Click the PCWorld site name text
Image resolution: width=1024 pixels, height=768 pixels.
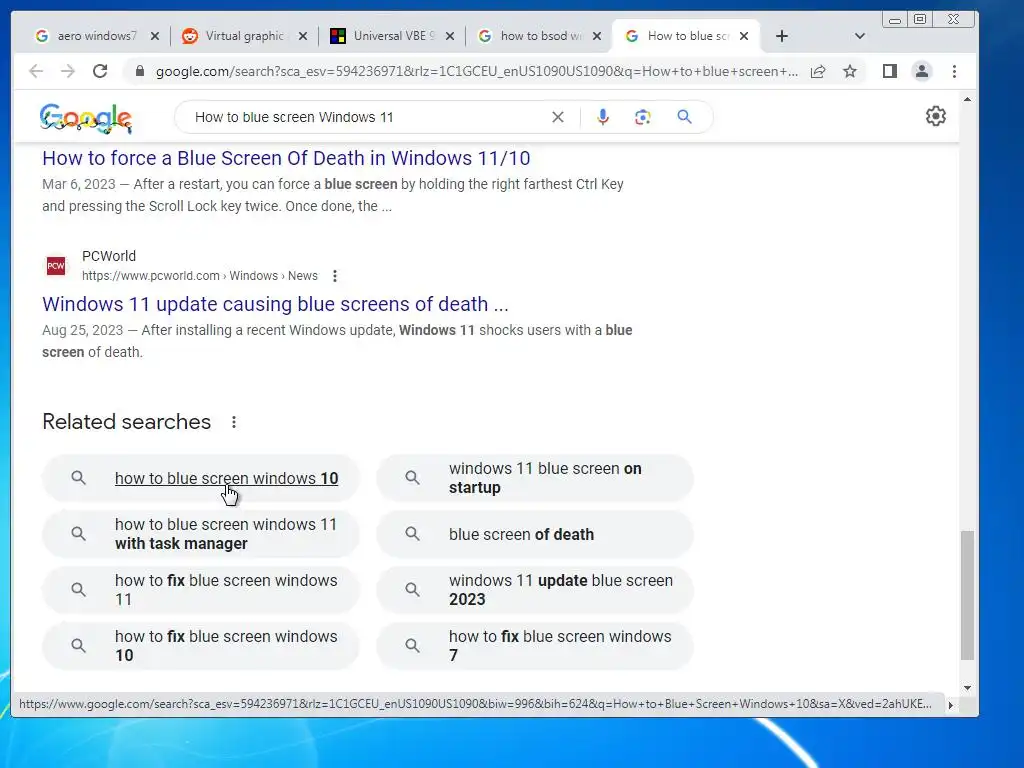click(x=109, y=256)
